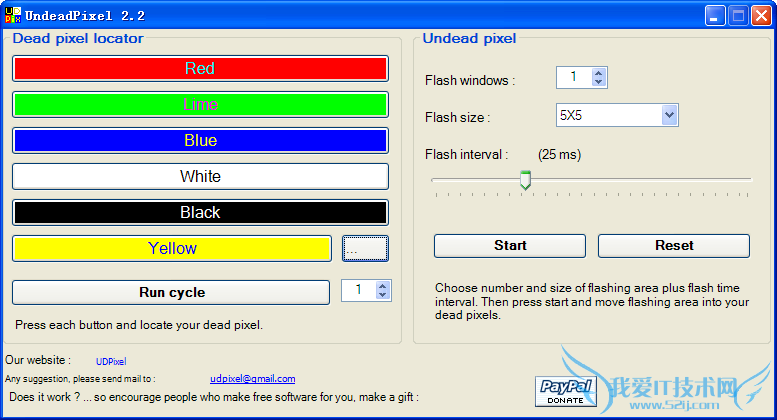777x420 pixels.
Task: Show the Blue test screen
Action: click(x=200, y=141)
